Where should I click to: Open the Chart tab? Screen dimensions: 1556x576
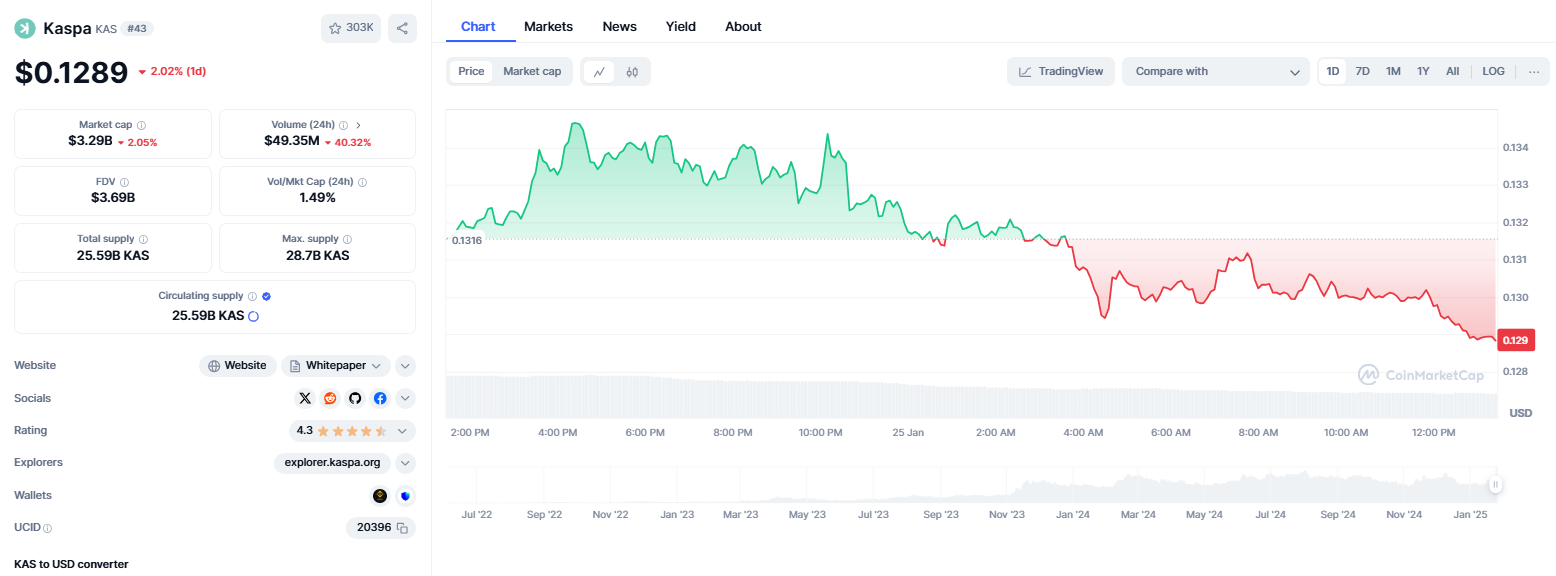(x=478, y=26)
